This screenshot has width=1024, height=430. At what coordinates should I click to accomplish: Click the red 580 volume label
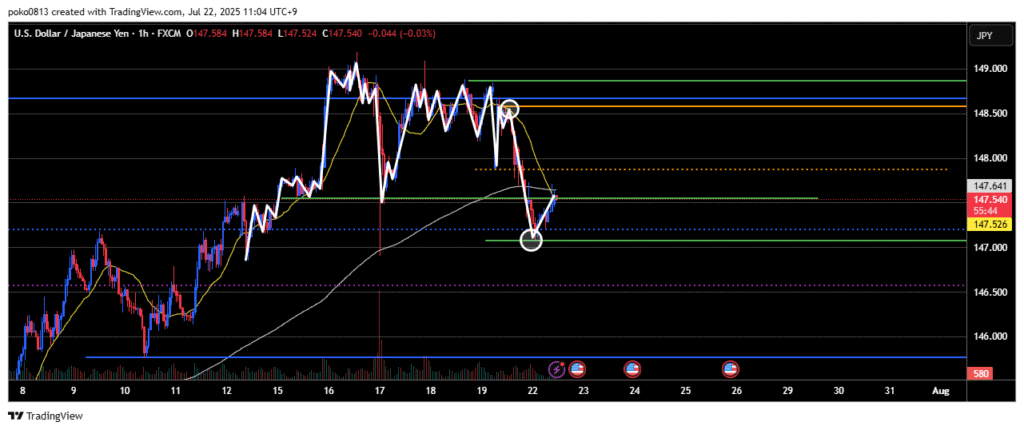(x=982, y=373)
